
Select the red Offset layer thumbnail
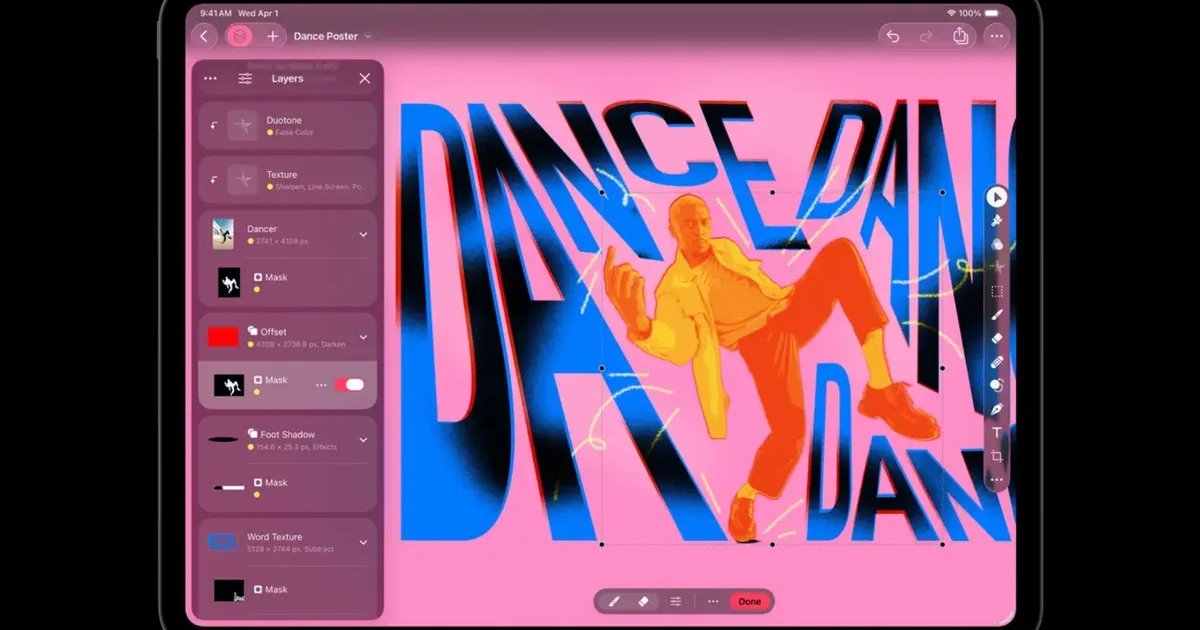click(222, 337)
